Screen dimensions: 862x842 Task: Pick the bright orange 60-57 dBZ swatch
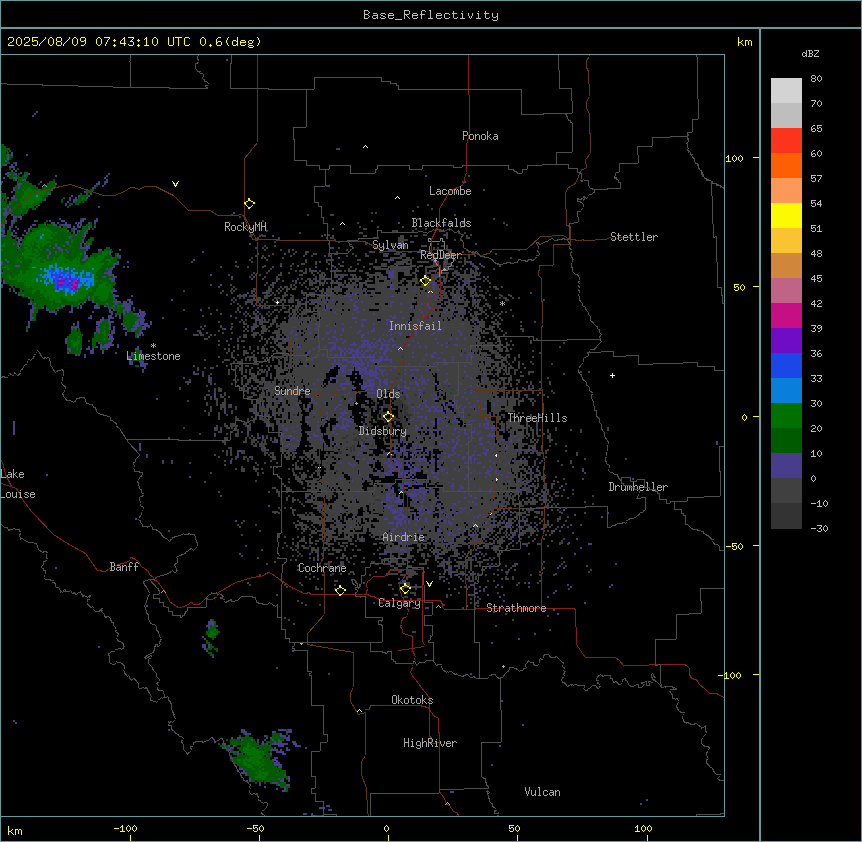pos(786,165)
